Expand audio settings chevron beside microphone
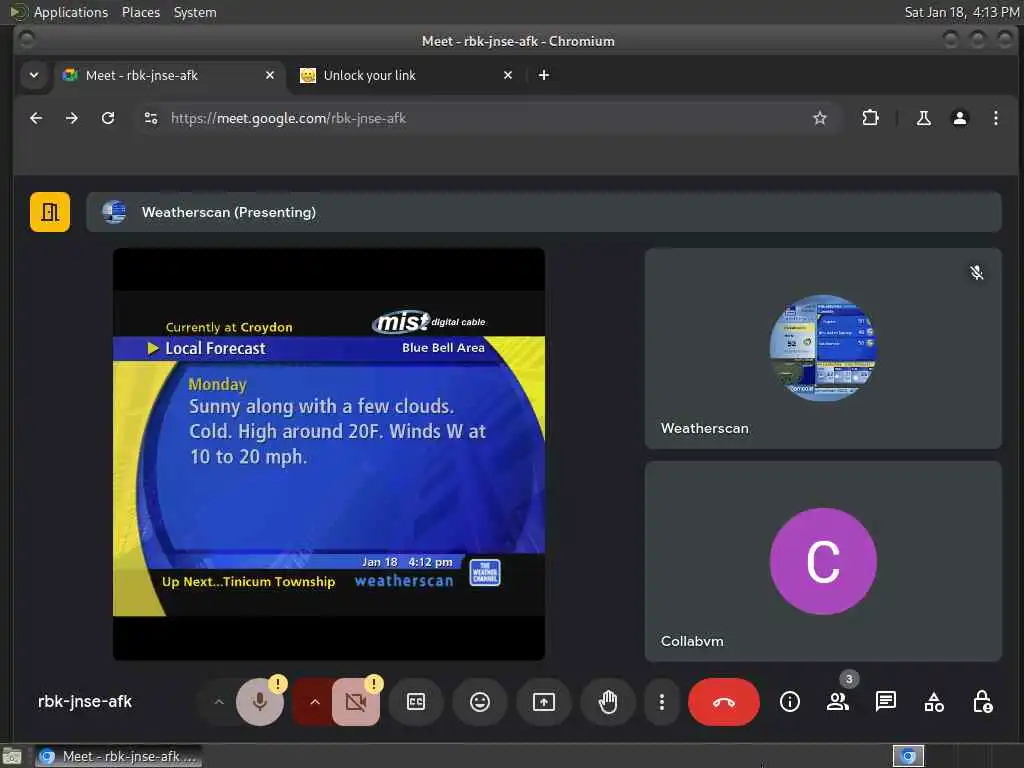 (219, 702)
